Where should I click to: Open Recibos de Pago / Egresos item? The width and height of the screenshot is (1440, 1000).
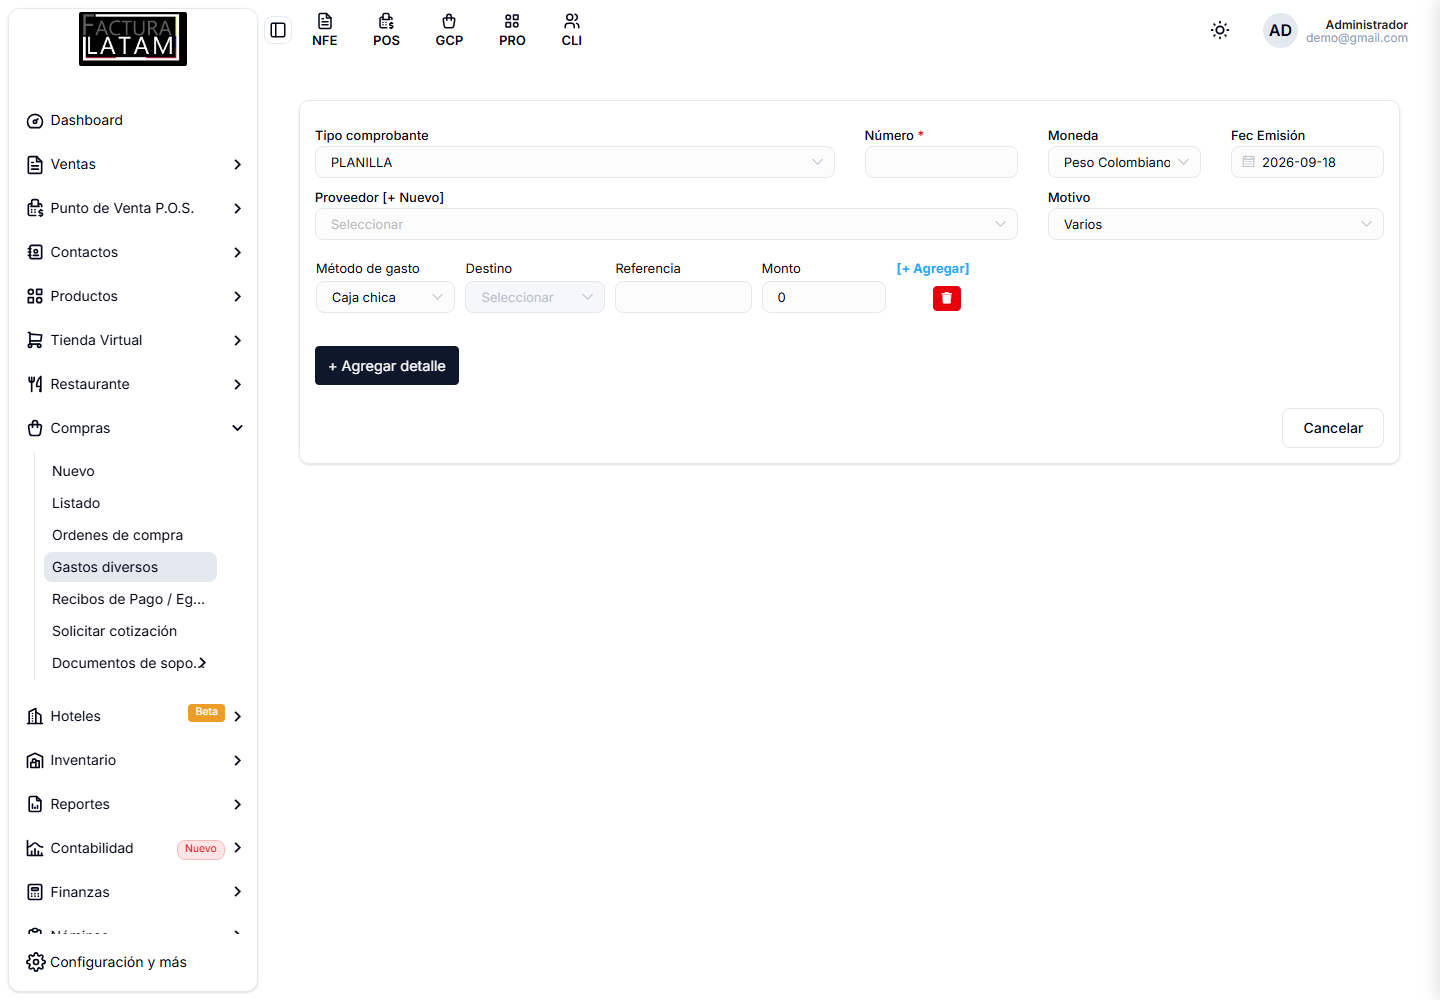pos(130,599)
